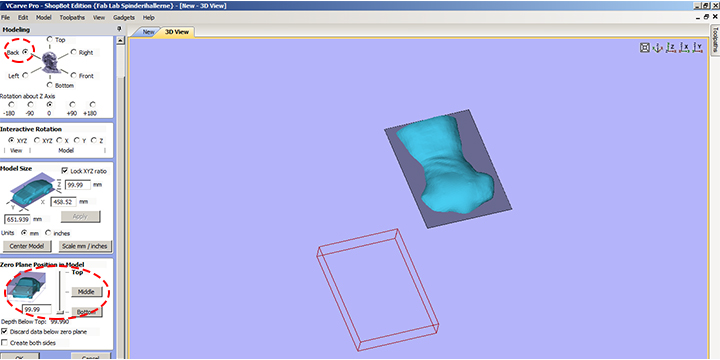Toggle Discard data below zero plane

click(5, 331)
